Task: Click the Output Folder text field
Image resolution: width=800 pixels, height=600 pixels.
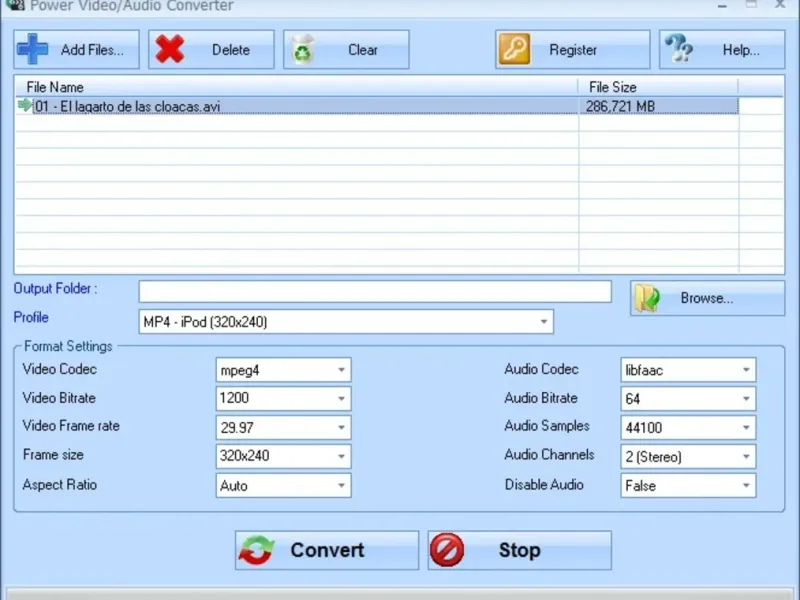Action: (375, 292)
